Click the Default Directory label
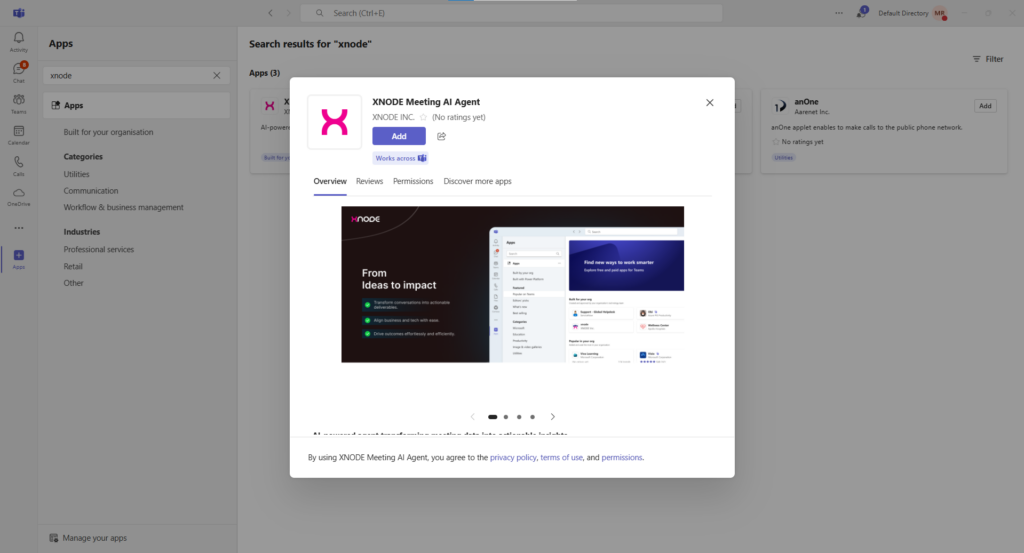This screenshot has height=553, width=1024. [903, 13]
